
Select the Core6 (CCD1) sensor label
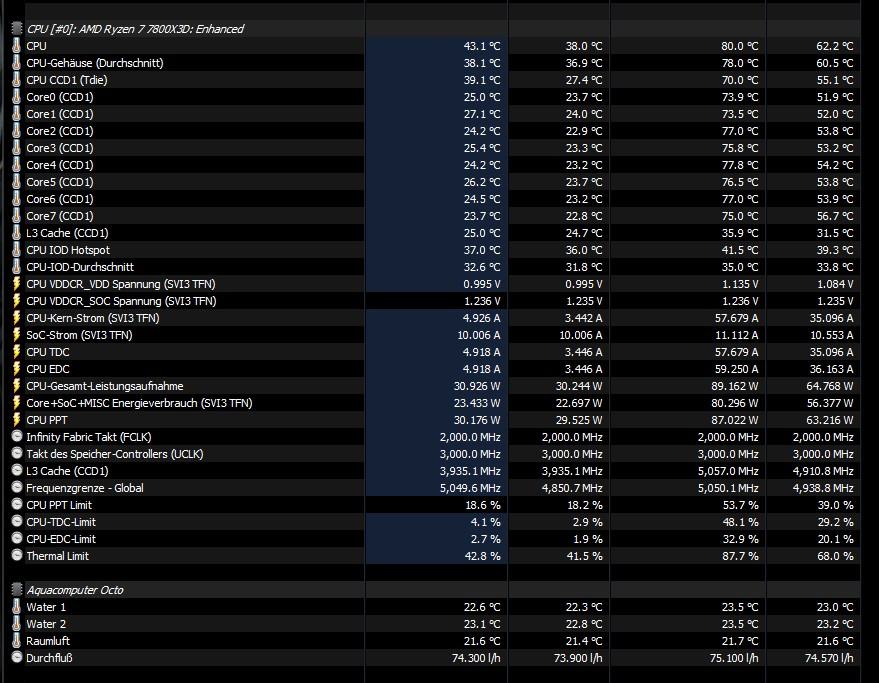click(x=60, y=199)
